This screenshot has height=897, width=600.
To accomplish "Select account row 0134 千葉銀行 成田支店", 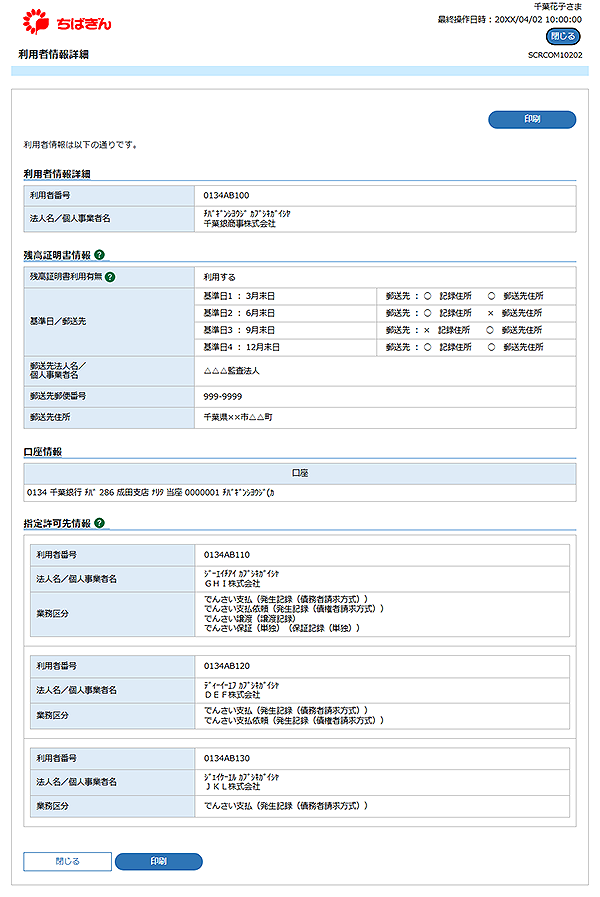I will point(300,493).
